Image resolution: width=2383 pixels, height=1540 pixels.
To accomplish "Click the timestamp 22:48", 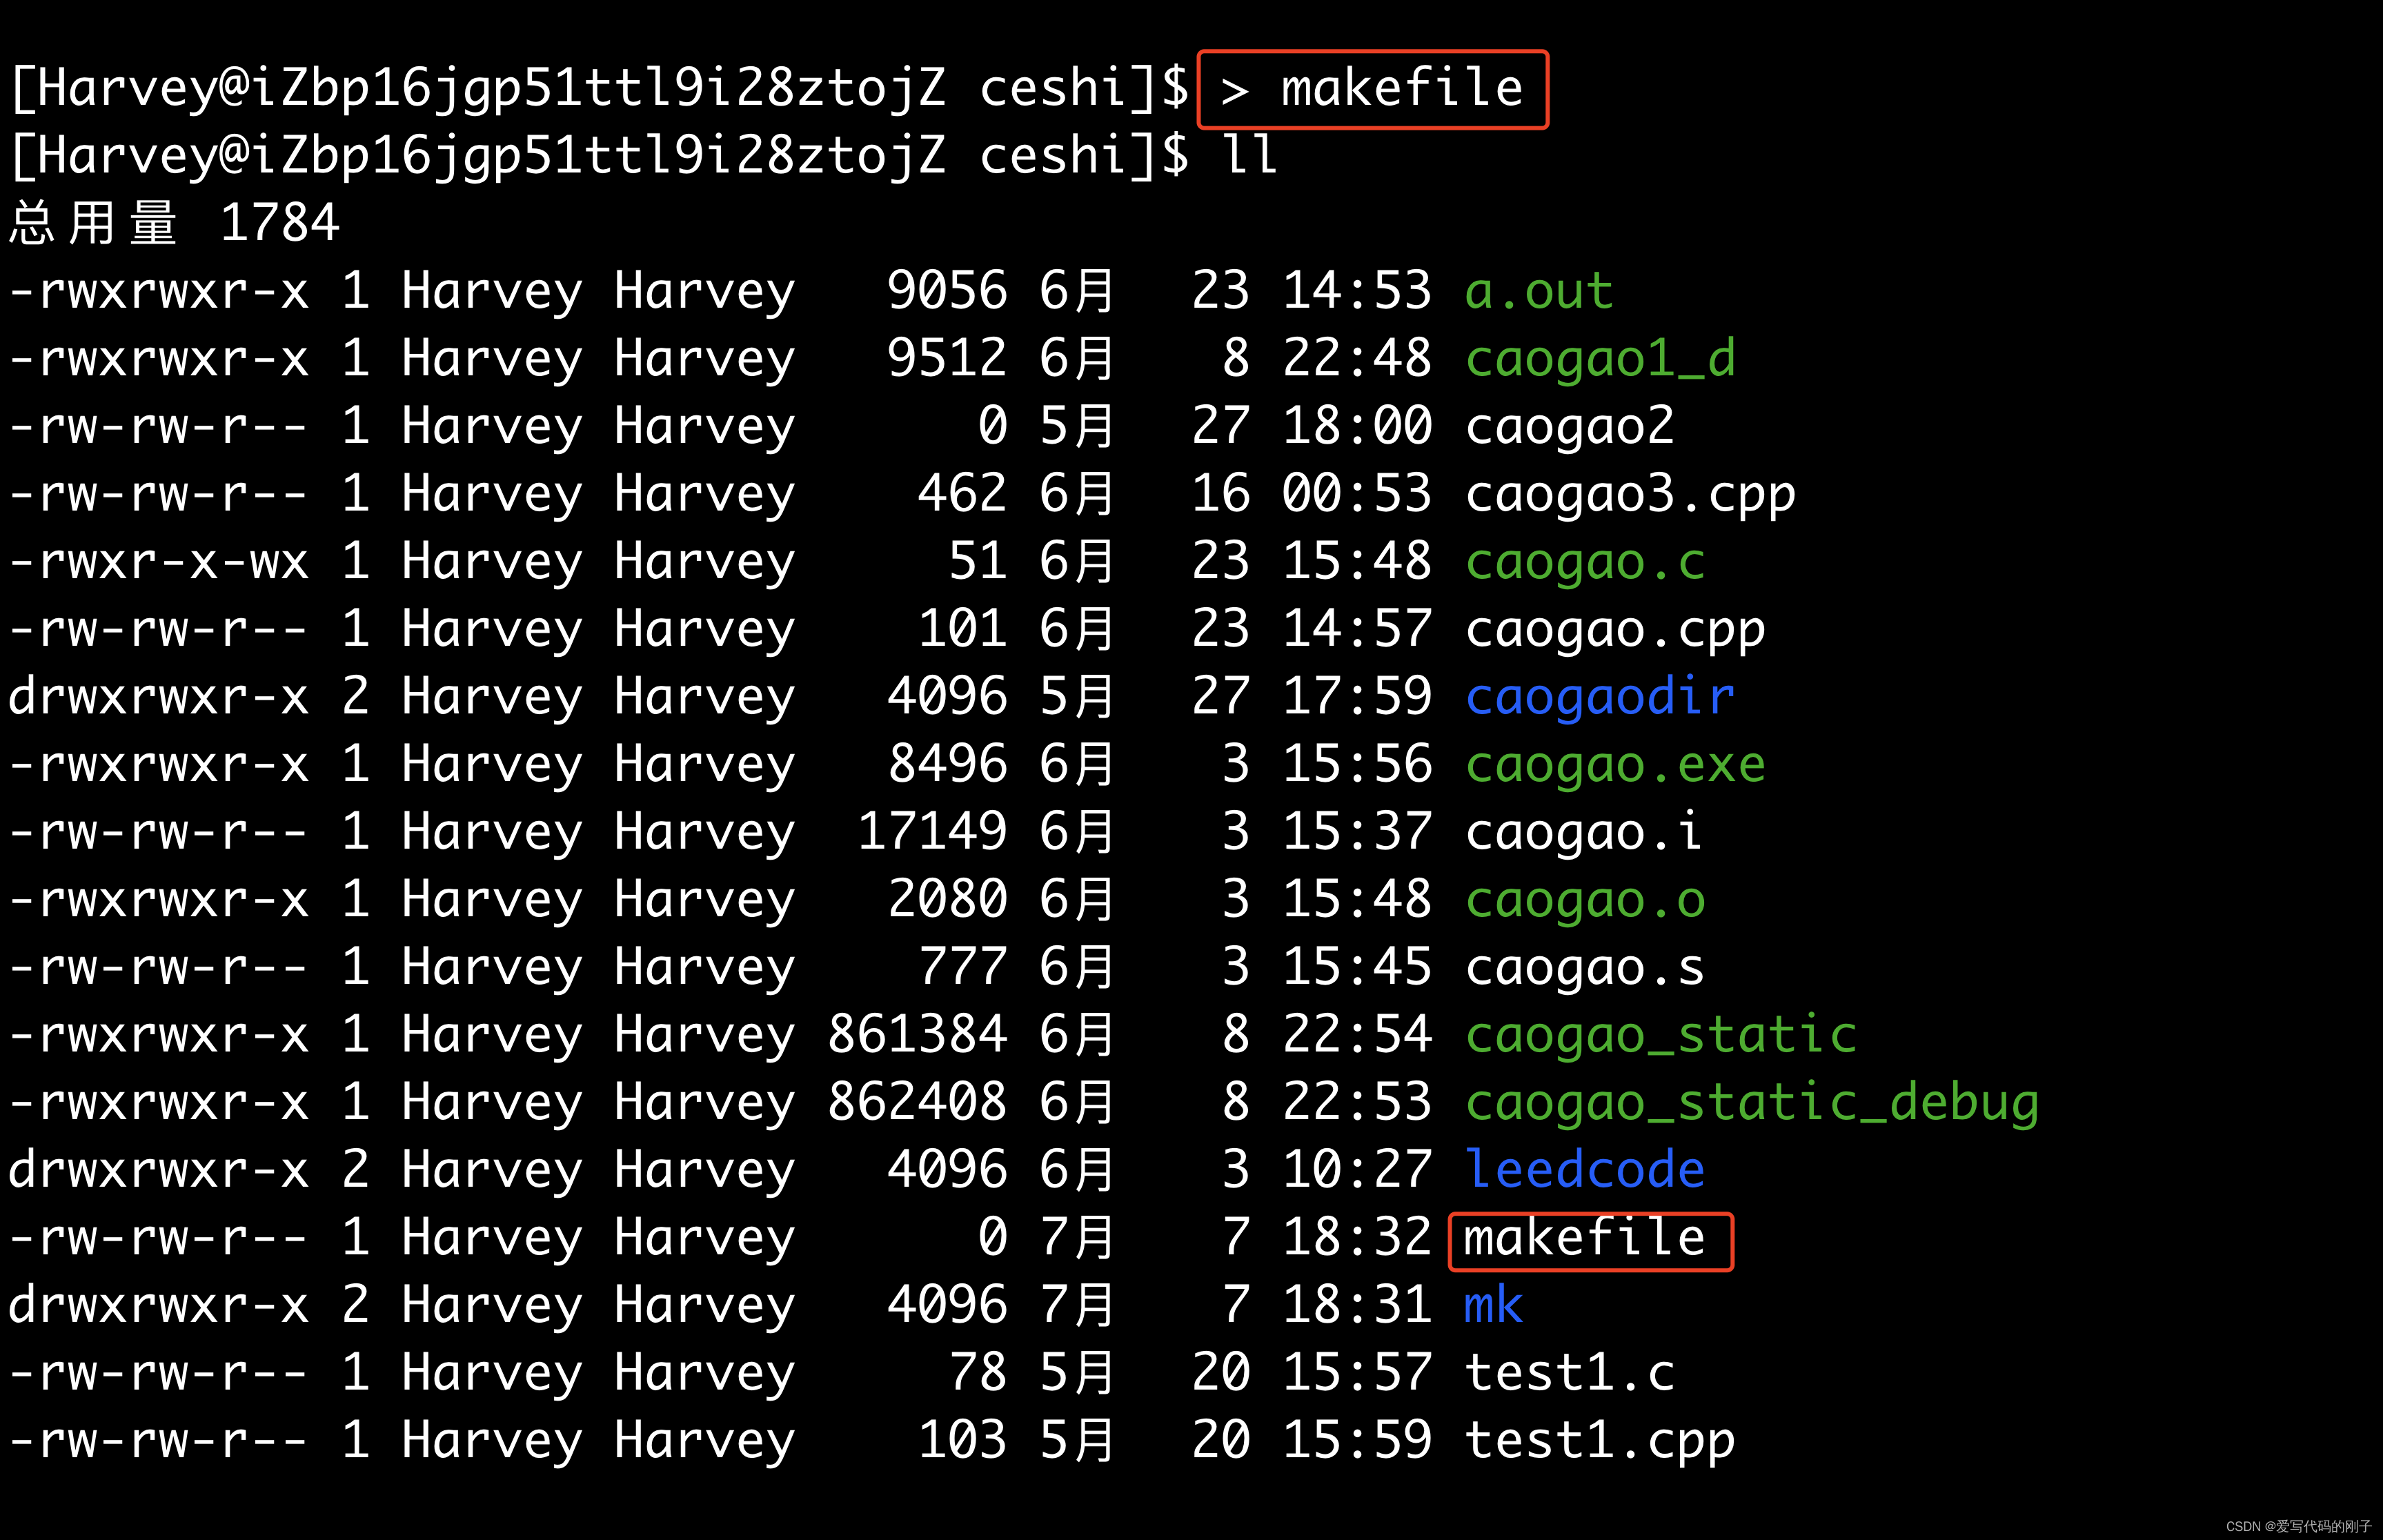I will [x=1357, y=359].
